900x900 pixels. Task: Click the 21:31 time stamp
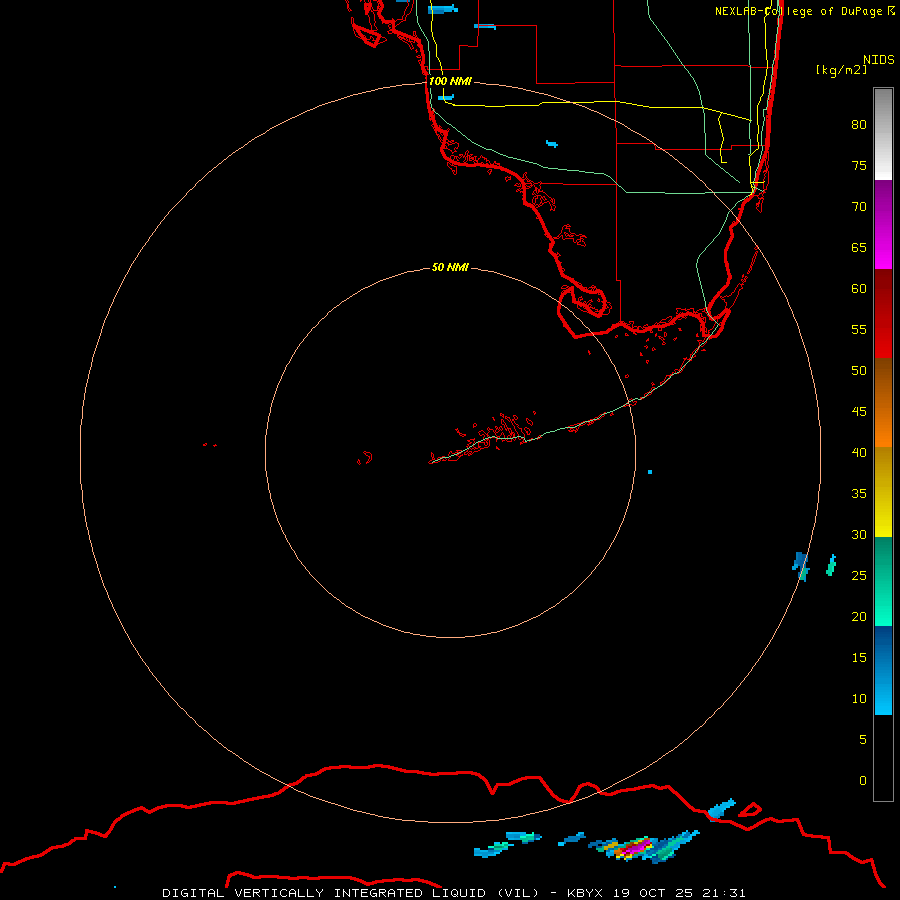[x=725, y=893]
